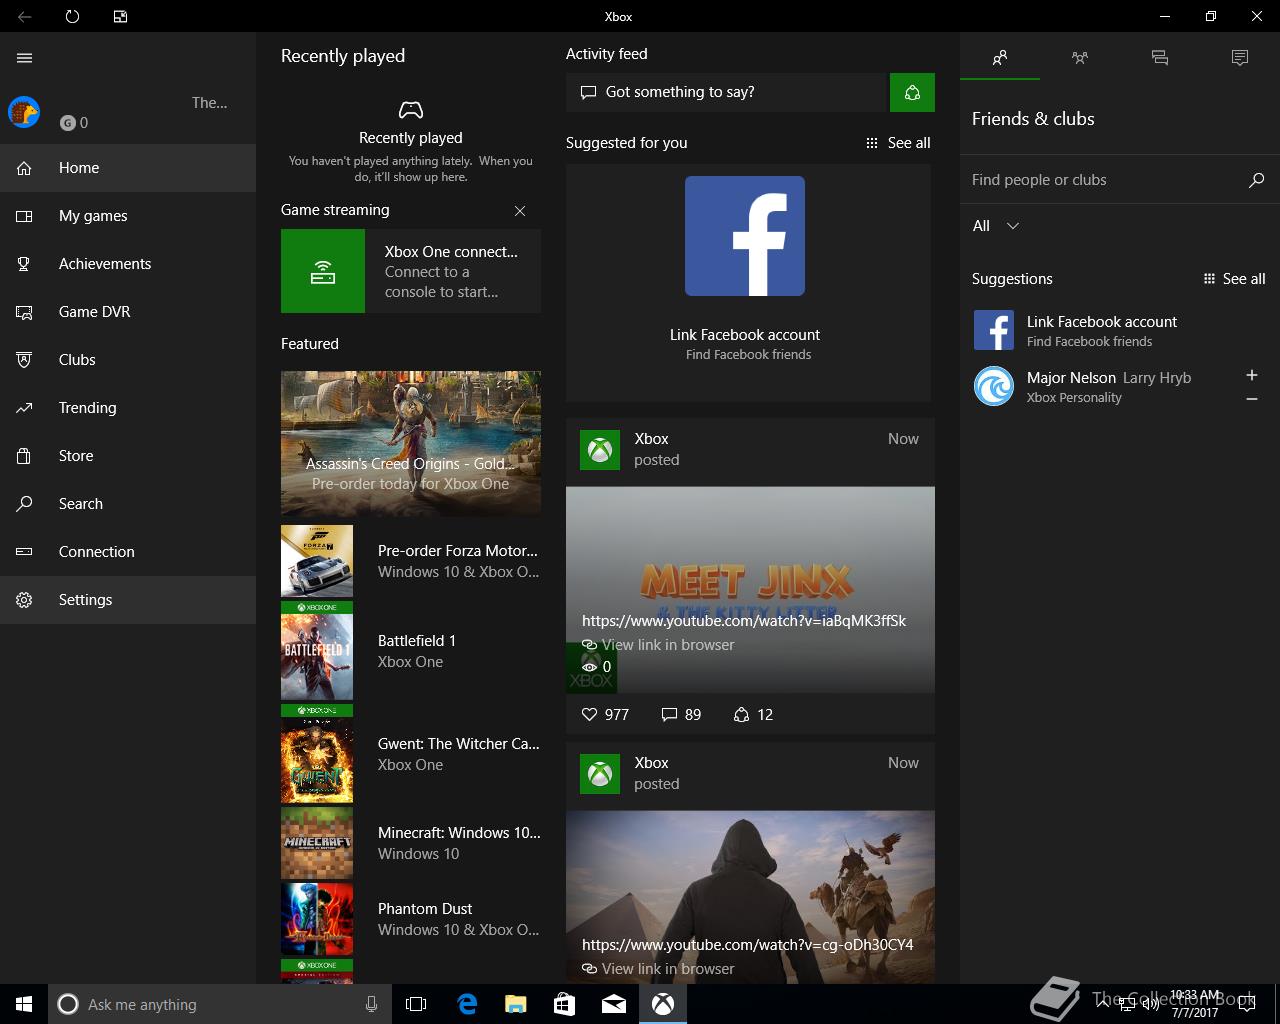Like the Jinx post with 977 hearts
This screenshot has height=1024, width=1280.
pos(605,715)
